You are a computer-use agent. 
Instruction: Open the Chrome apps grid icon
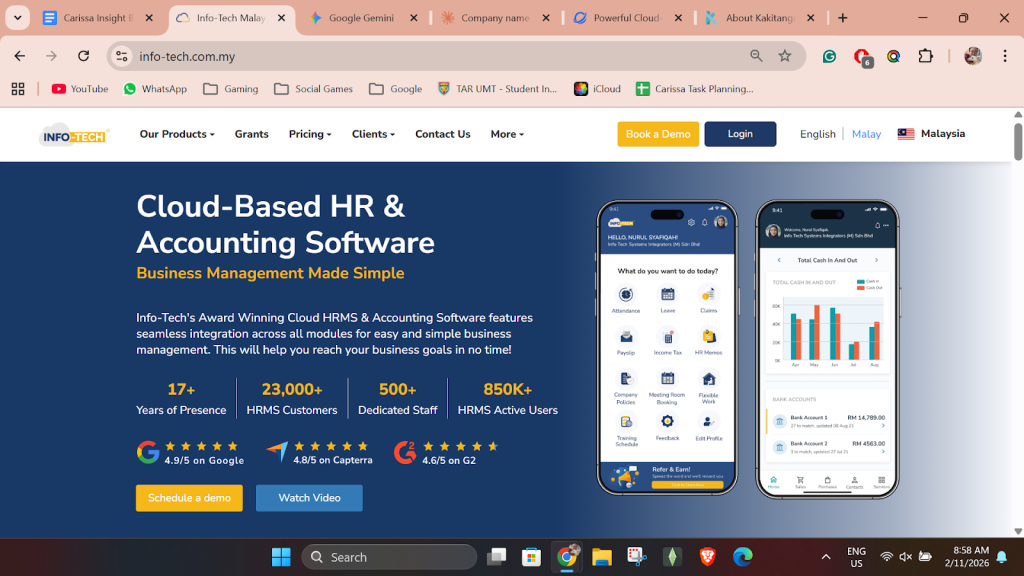pyautogui.click(x=18, y=89)
